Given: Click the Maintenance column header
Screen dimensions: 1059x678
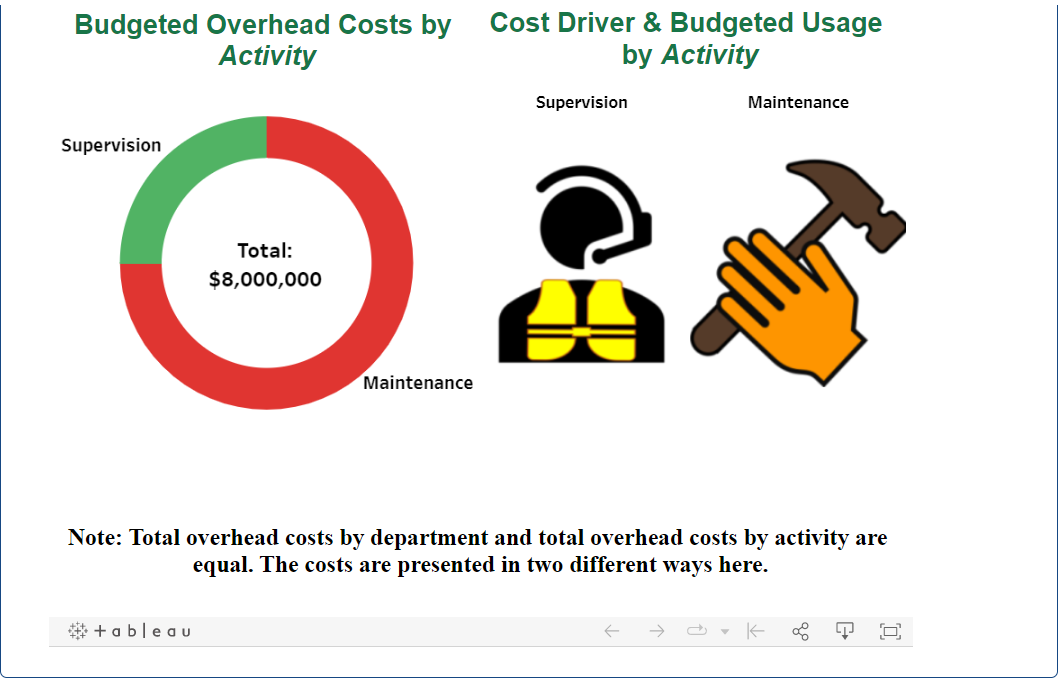Looking at the screenshot, I should pyautogui.click(x=798, y=102).
